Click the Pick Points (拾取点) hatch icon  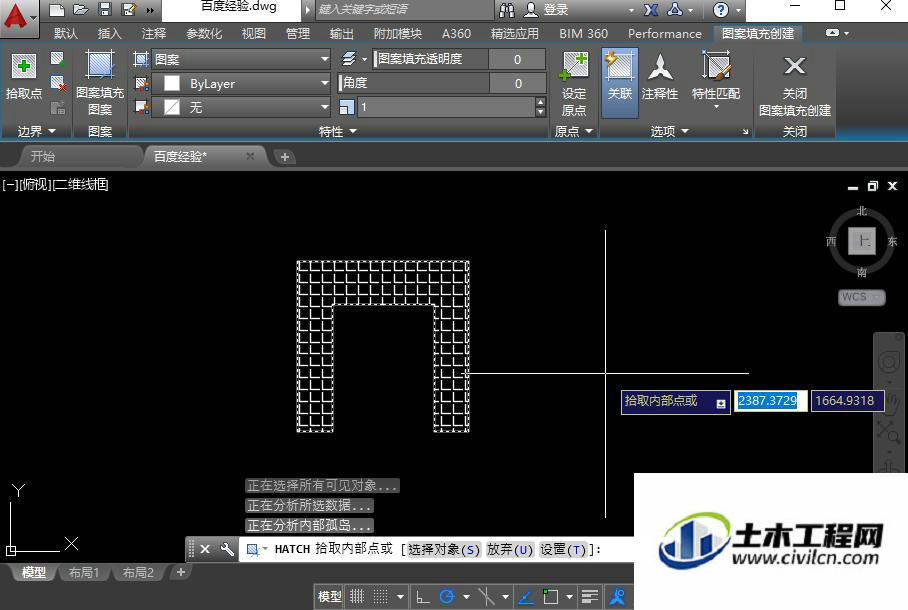(x=24, y=66)
